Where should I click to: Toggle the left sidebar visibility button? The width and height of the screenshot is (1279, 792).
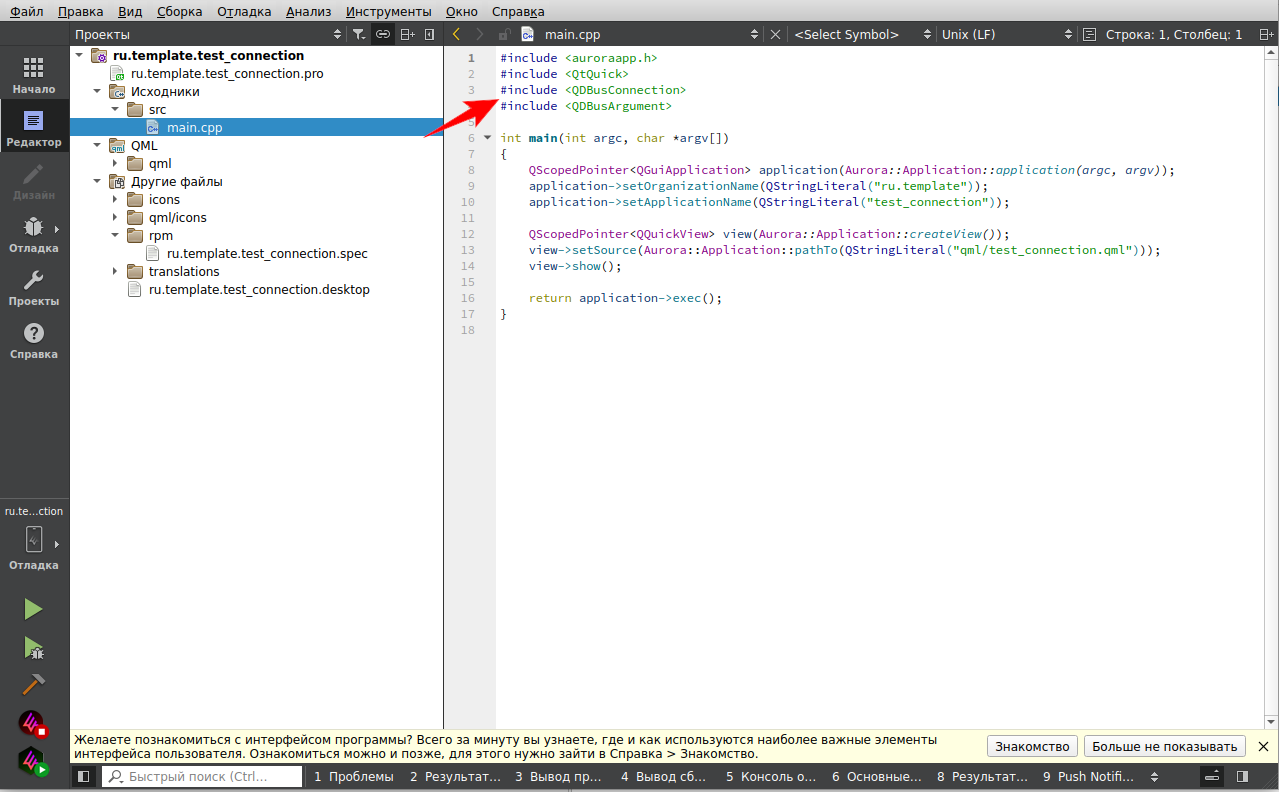tap(84, 776)
